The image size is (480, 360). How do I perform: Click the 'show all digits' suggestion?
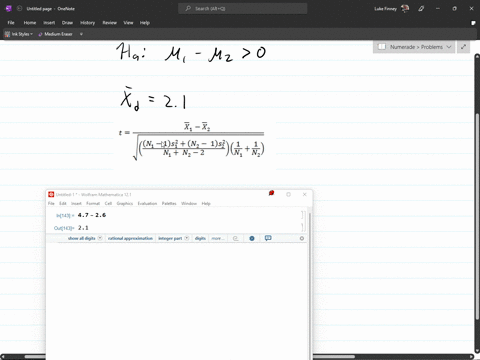pos(81,238)
